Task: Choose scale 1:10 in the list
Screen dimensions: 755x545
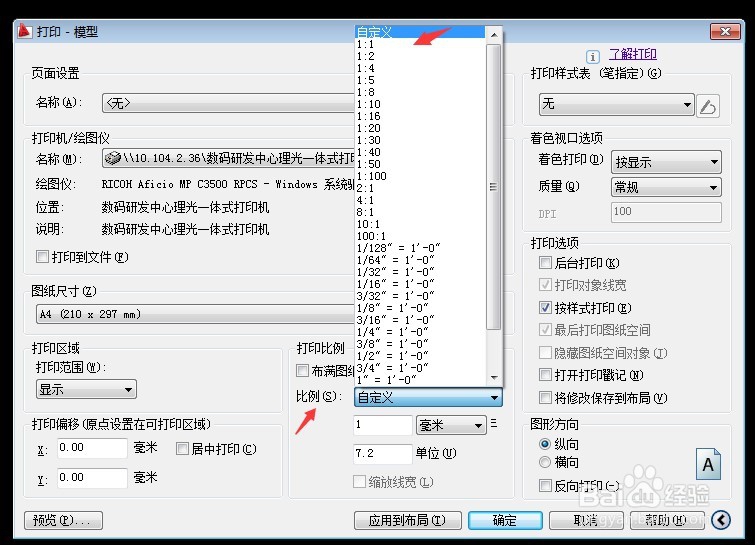Action: [x=420, y=104]
